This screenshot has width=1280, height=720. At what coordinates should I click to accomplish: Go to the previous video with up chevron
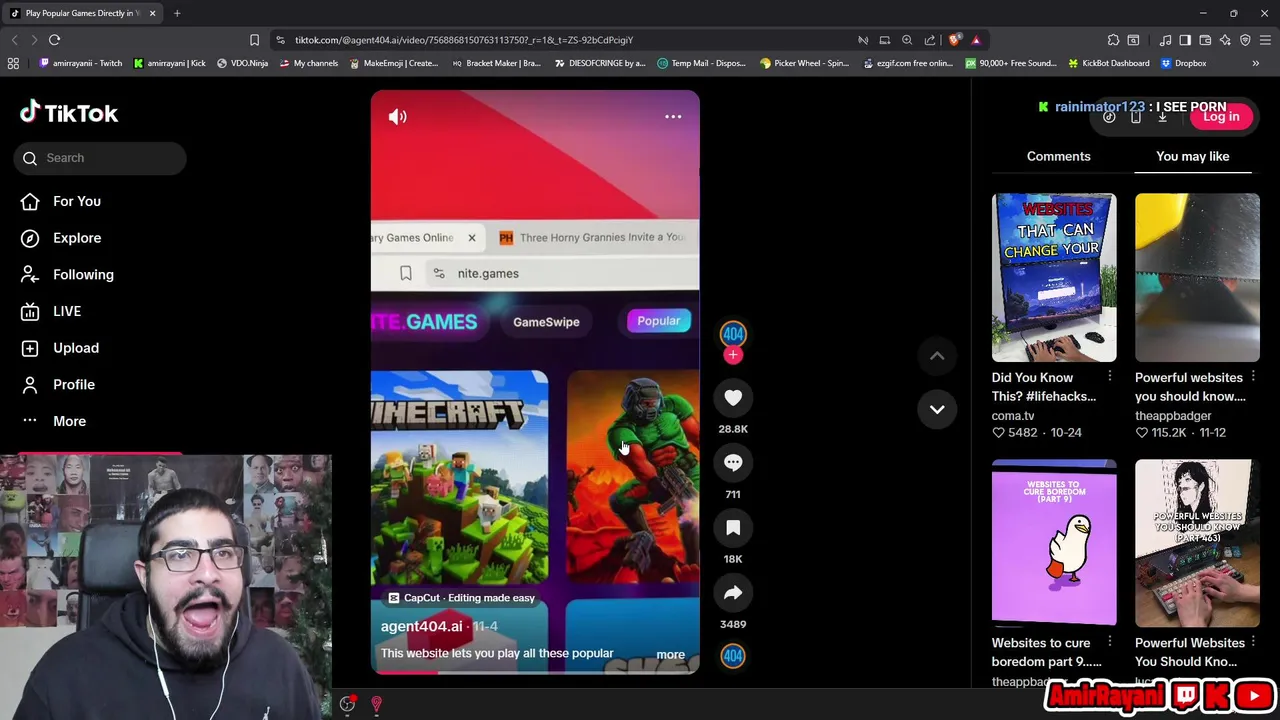[x=937, y=356]
